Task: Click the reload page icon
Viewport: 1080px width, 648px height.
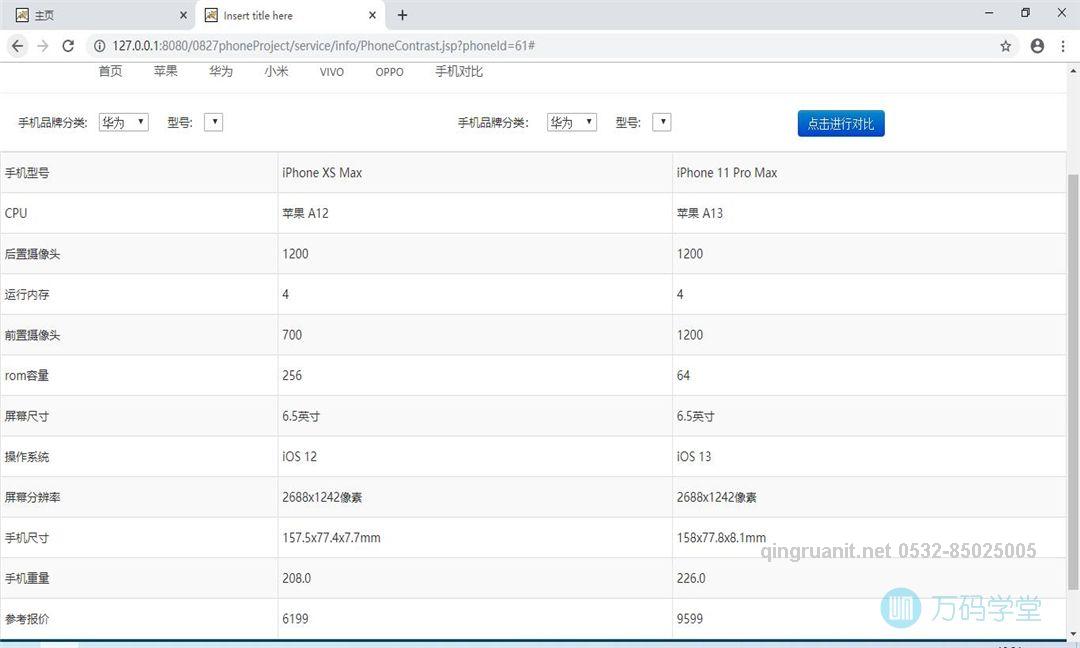Action: click(67, 46)
